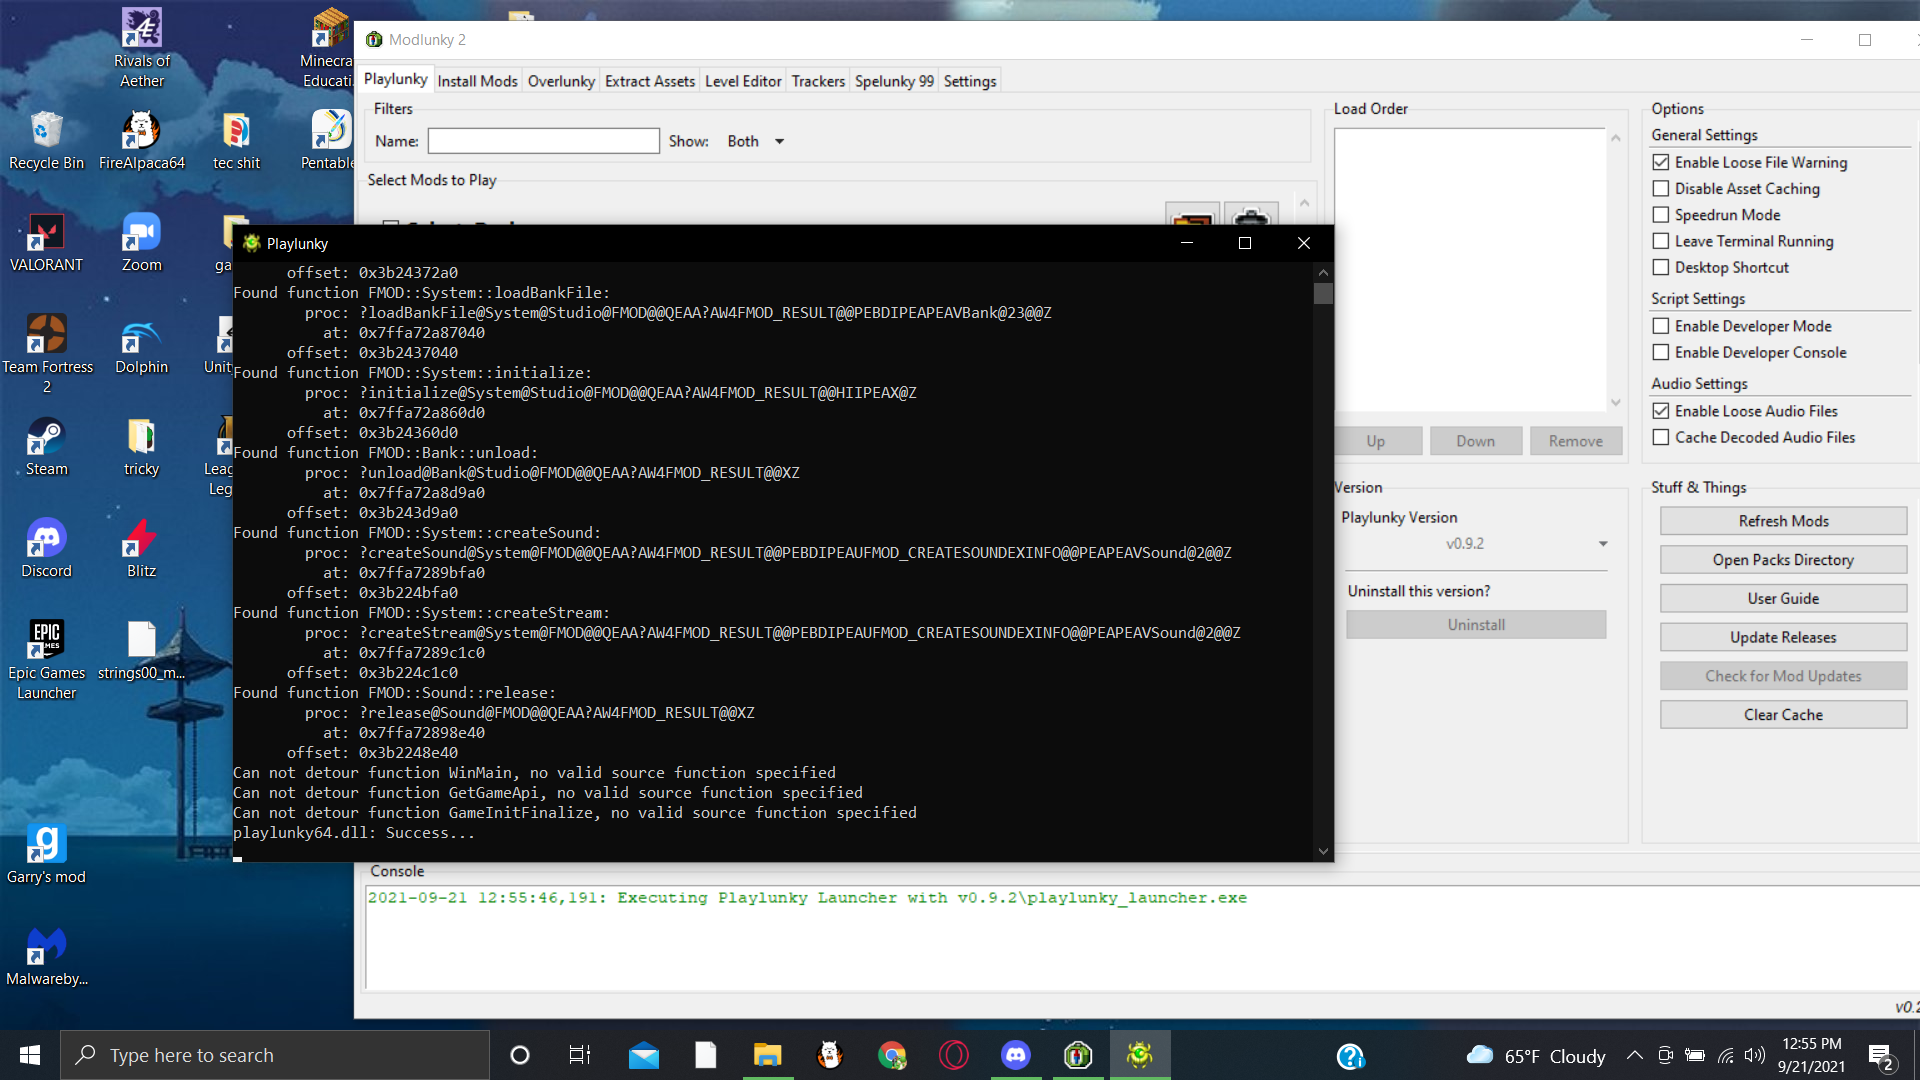Launch the Playlunky scarab icon in the taskbar
This screenshot has width=1920, height=1080.
(x=1140, y=1055)
